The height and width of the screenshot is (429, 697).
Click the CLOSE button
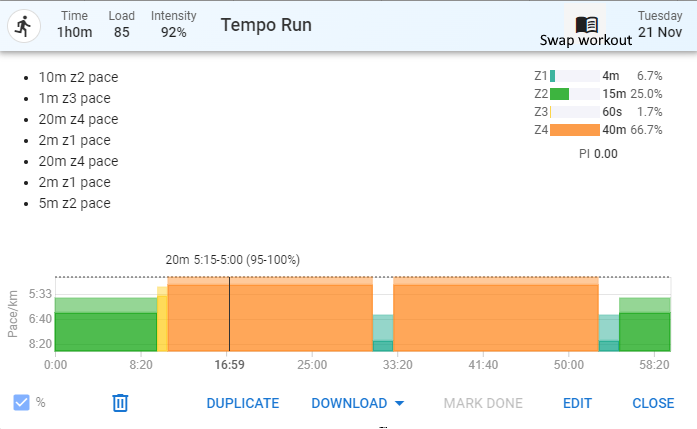(653, 403)
